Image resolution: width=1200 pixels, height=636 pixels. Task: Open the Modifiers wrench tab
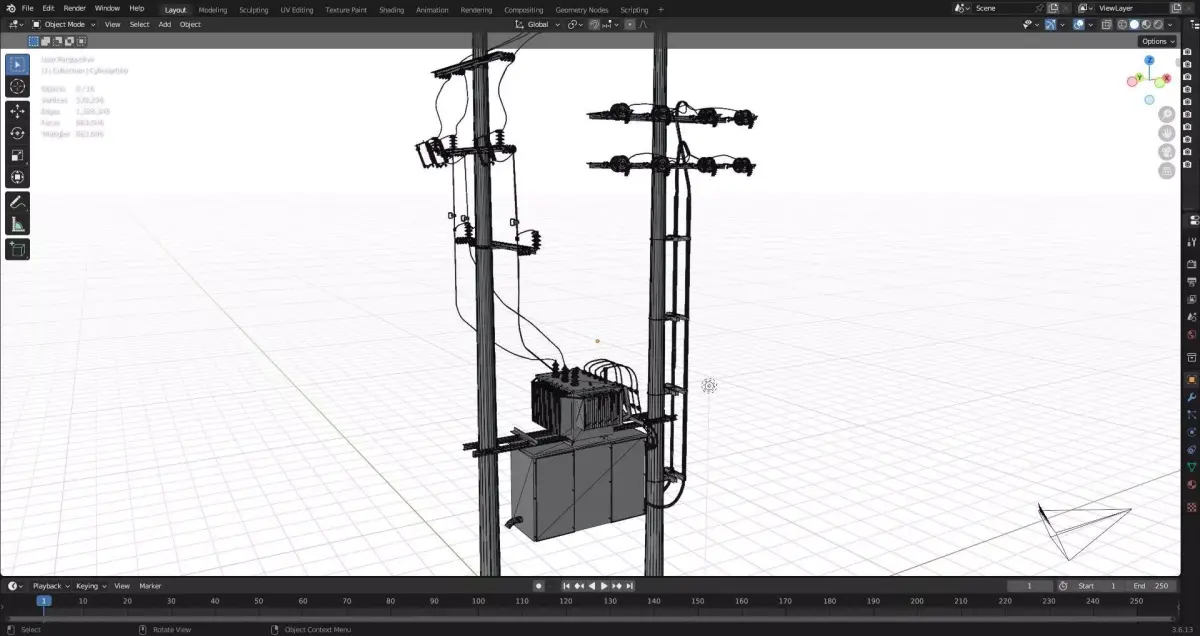pyautogui.click(x=1191, y=398)
